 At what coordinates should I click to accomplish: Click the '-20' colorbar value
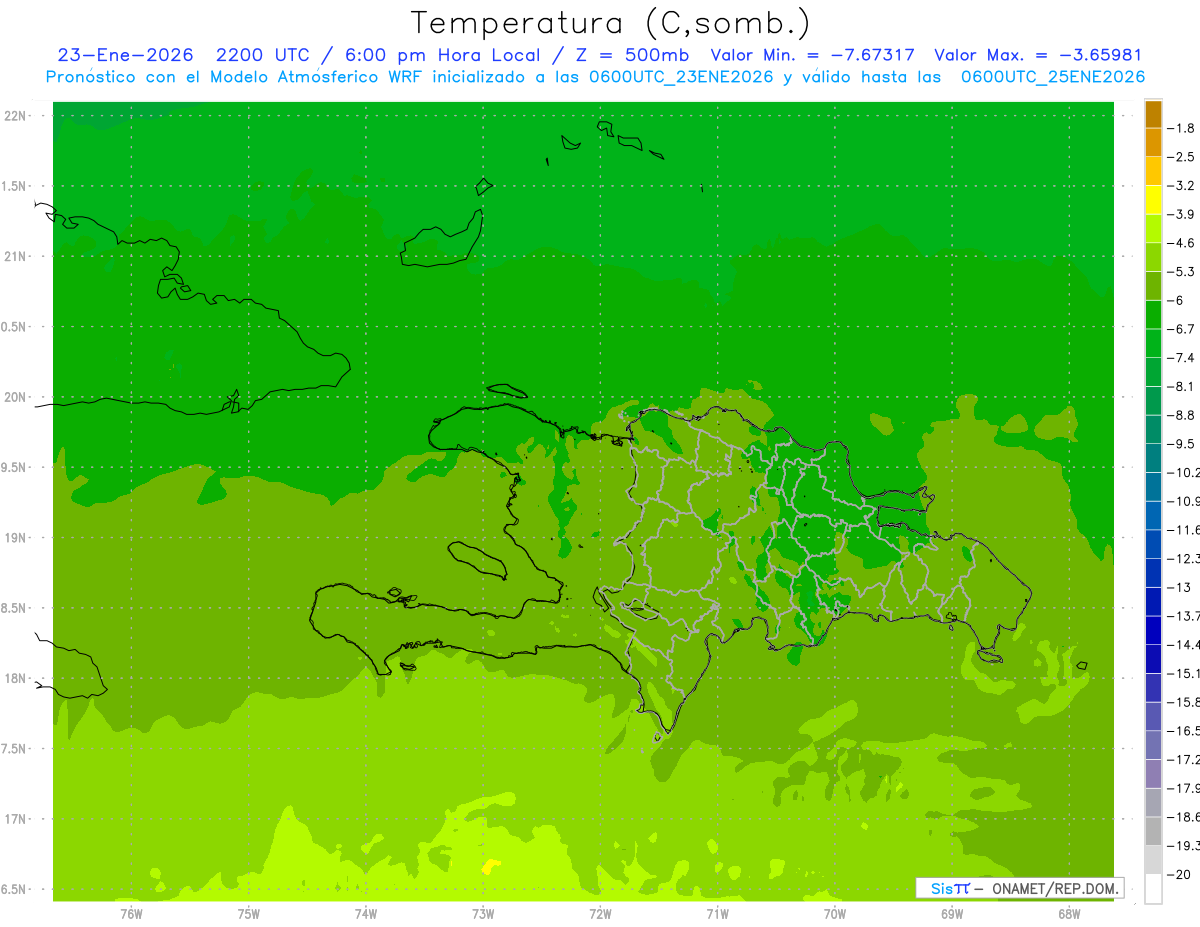(1178, 875)
